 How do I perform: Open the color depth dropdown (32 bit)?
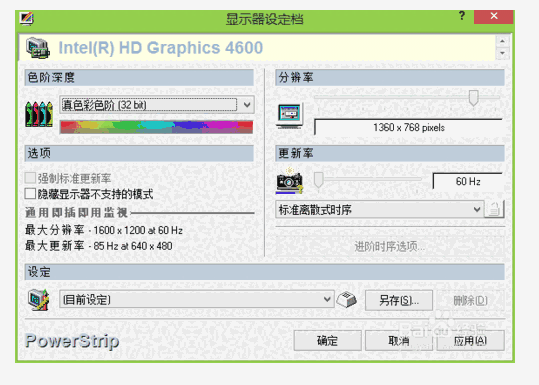157,104
